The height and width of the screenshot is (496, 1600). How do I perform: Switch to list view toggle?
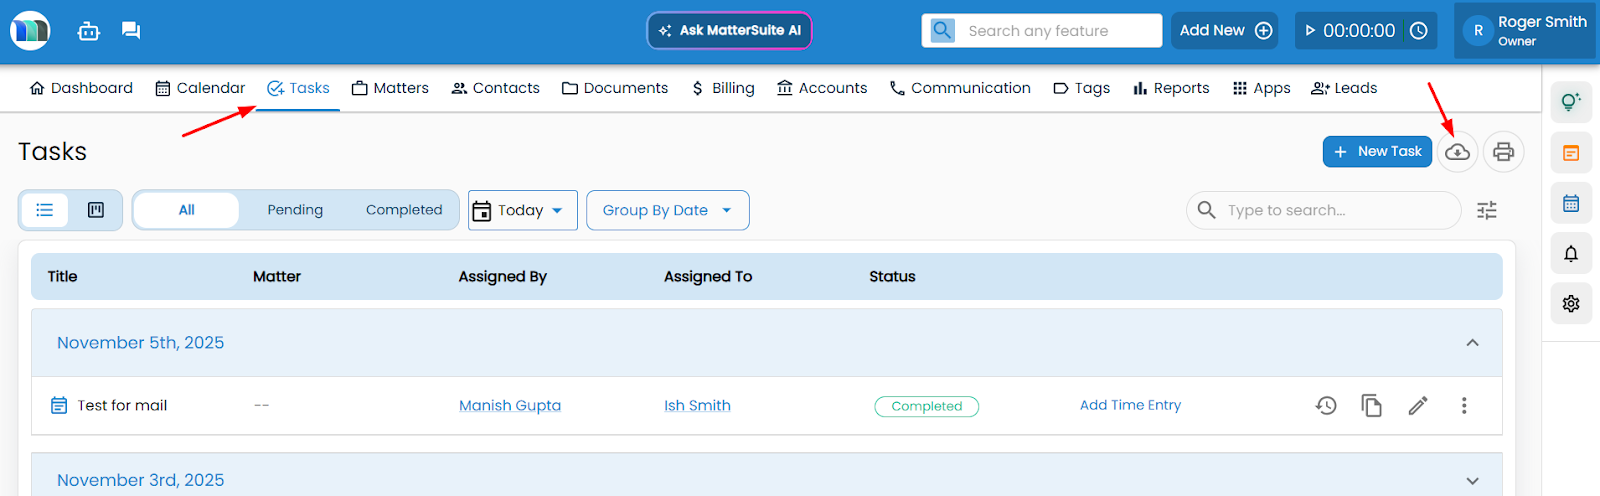pyautogui.click(x=45, y=210)
